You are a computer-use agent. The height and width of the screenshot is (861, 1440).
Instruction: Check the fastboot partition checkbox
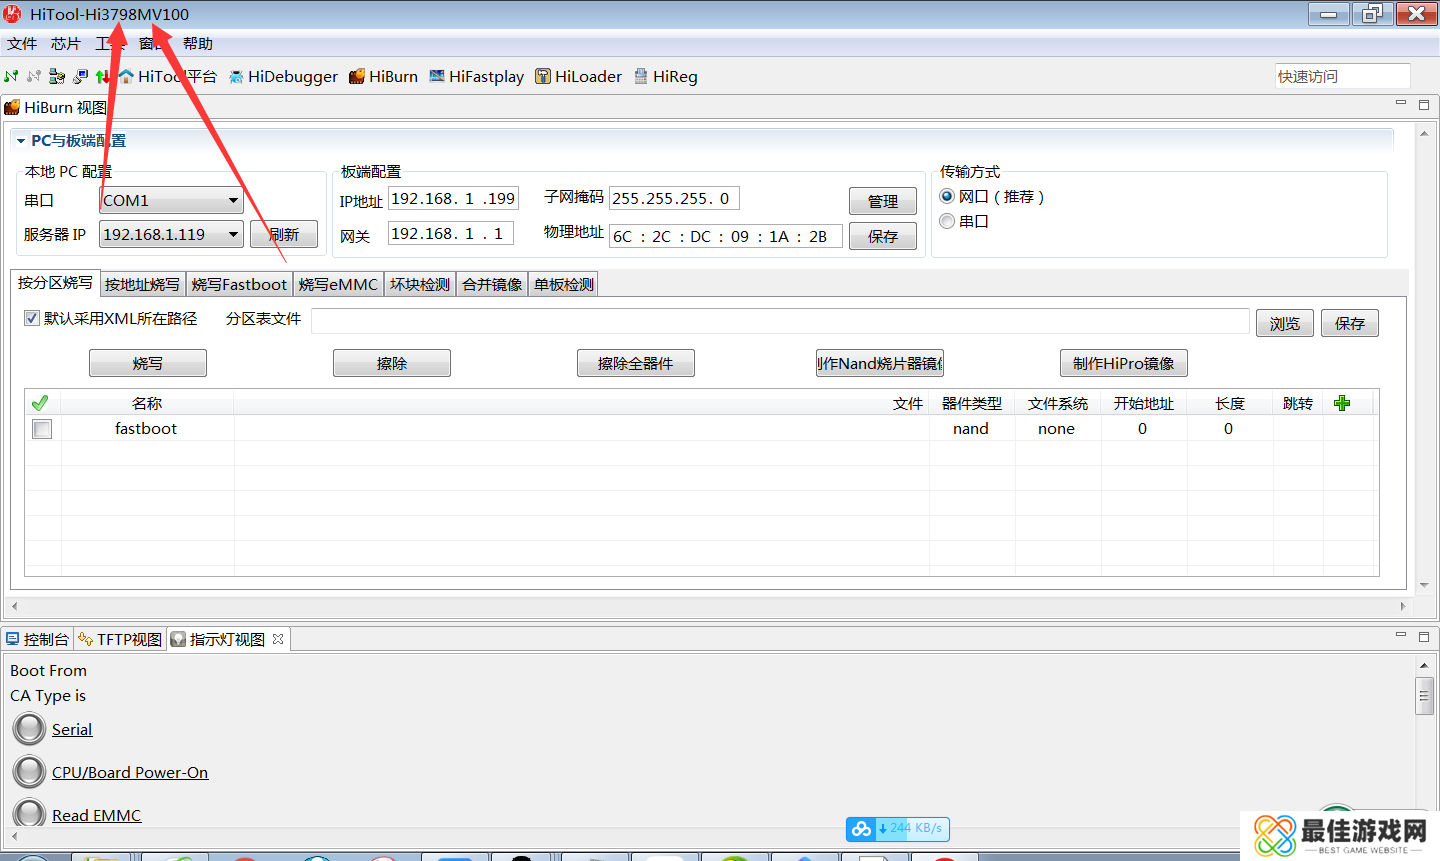coord(42,429)
